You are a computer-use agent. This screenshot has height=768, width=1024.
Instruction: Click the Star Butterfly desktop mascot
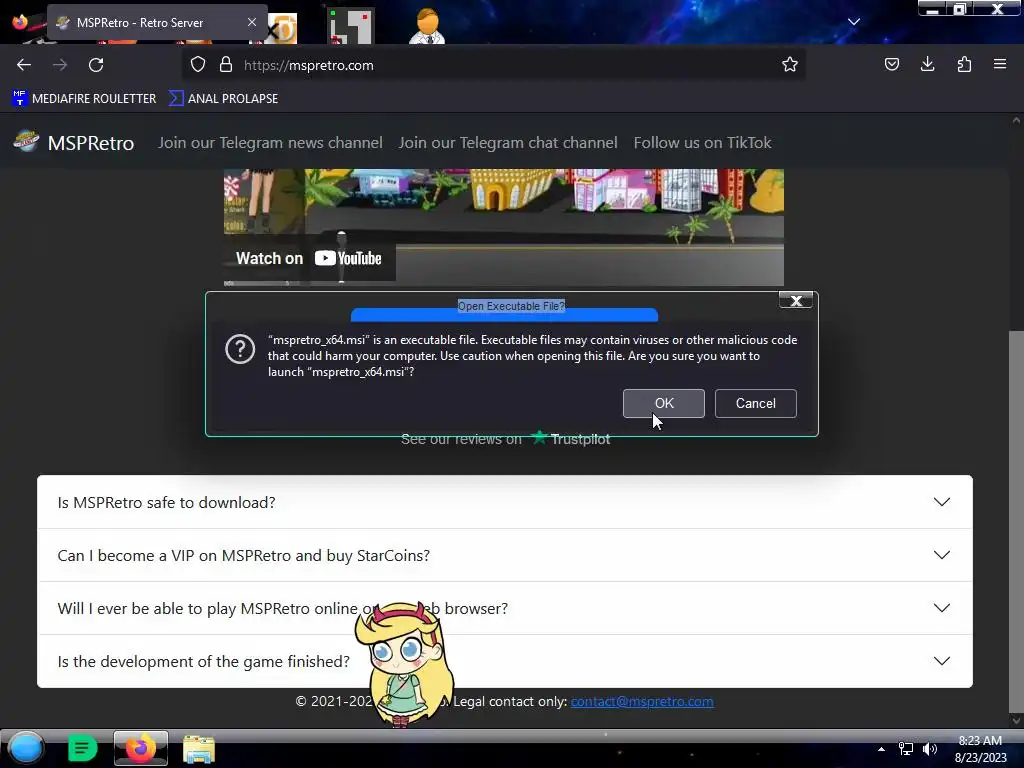coord(405,664)
